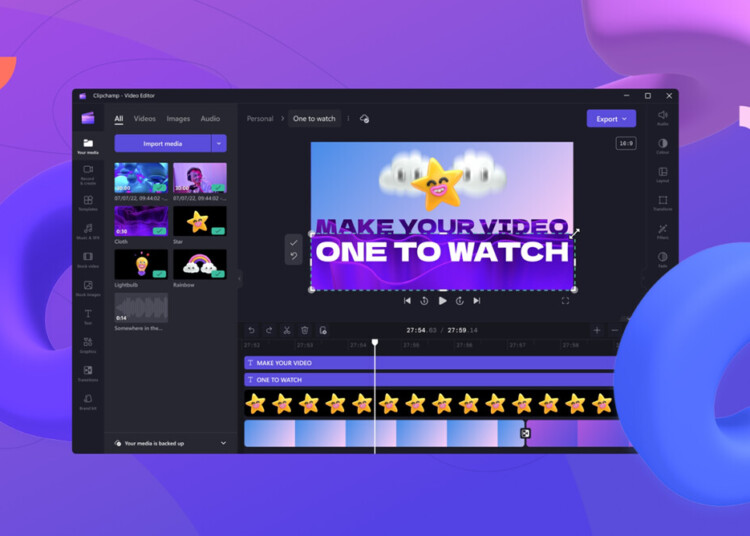Open the Import media dropdown arrow
The image size is (750, 536).
click(x=219, y=143)
